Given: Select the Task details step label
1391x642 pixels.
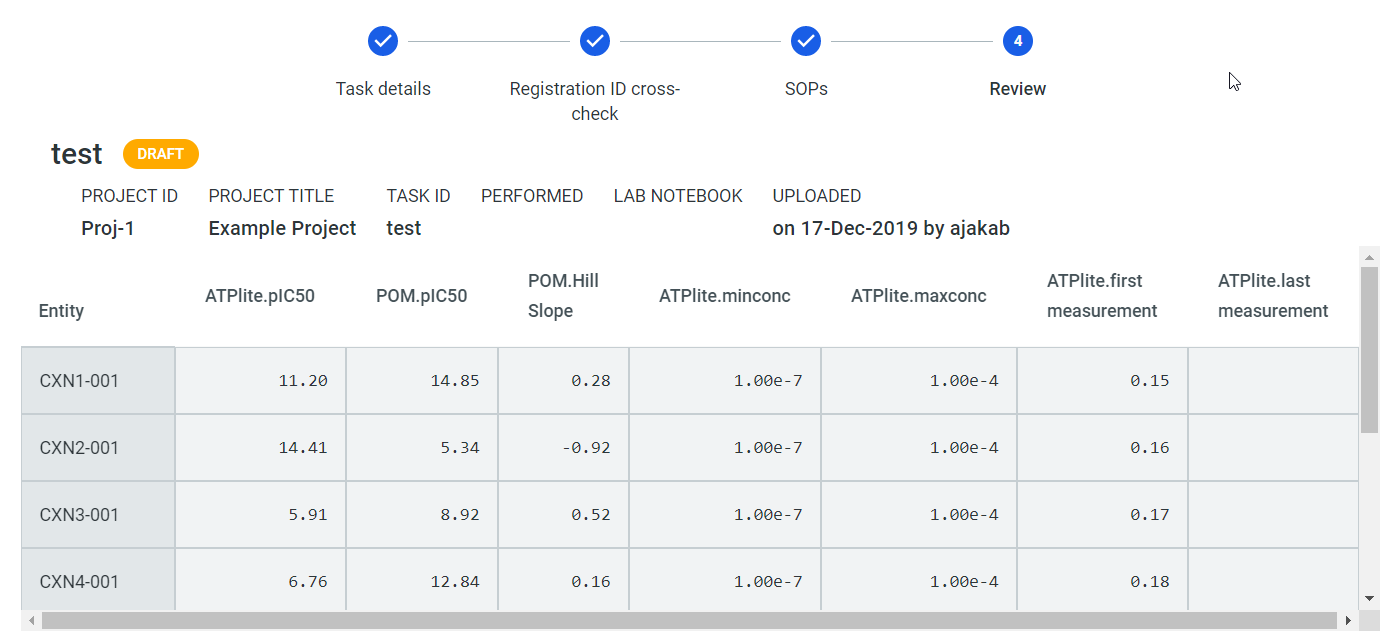Looking at the screenshot, I should [x=383, y=89].
